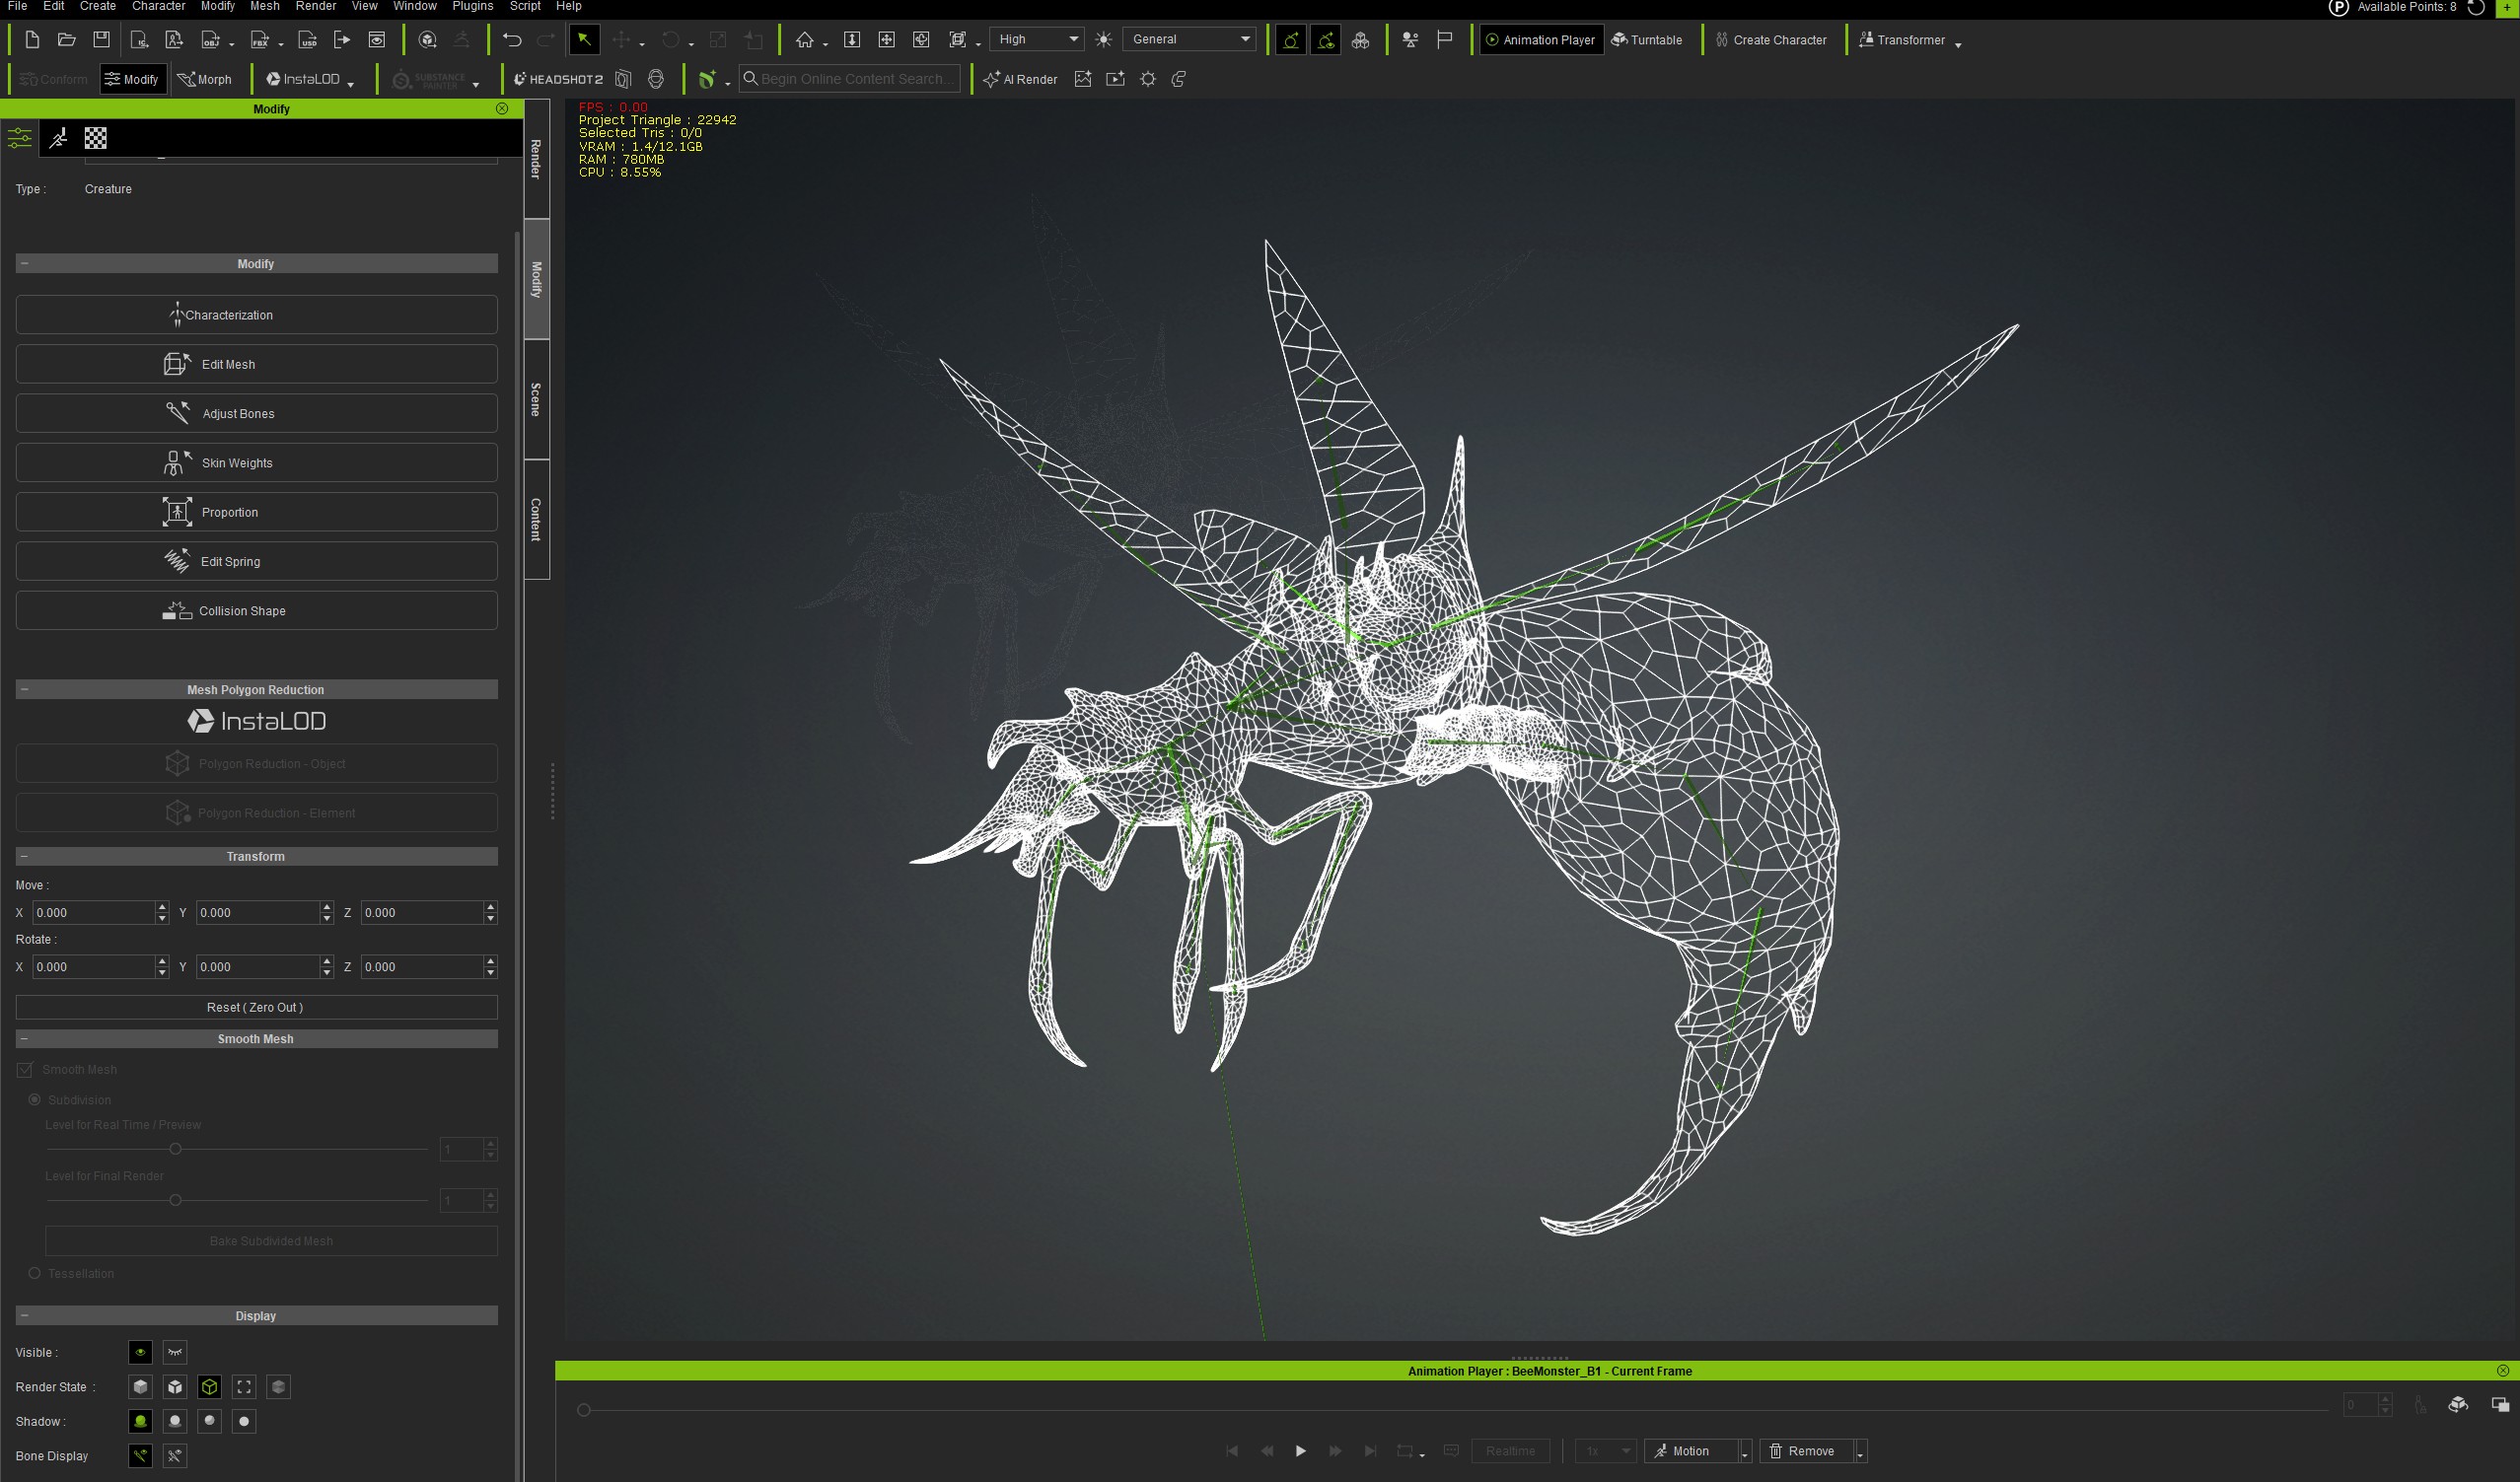This screenshot has width=2520, height=1482.
Task: Open the Character menu
Action: pos(158,6)
